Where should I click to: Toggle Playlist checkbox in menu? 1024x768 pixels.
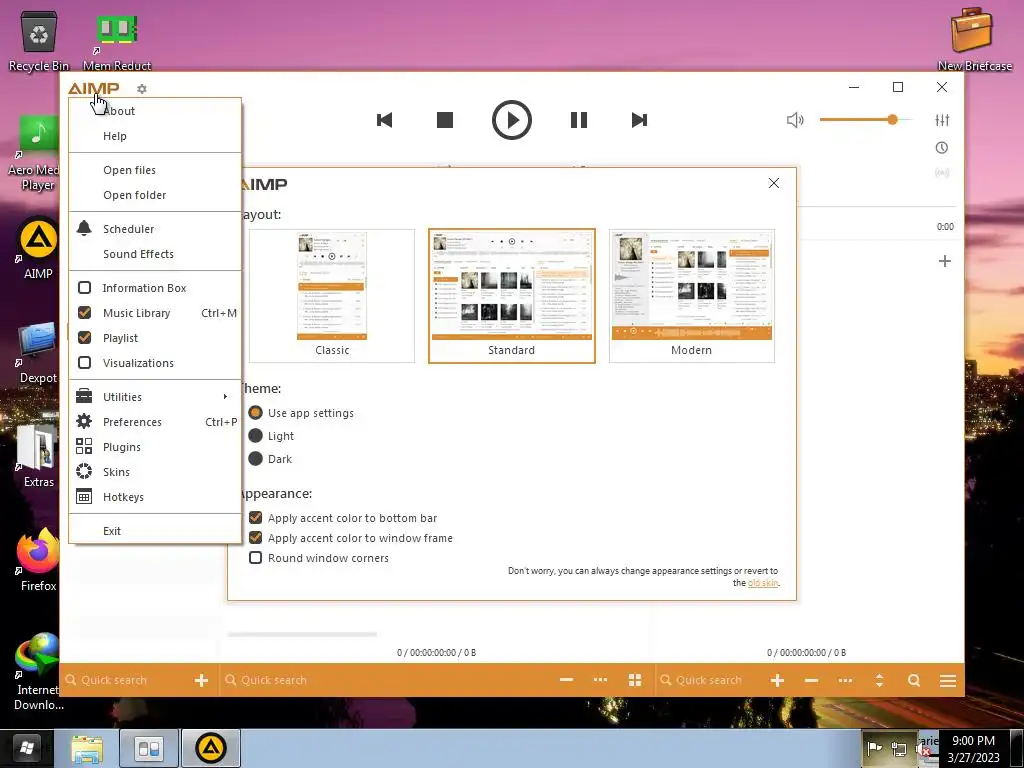[84, 338]
